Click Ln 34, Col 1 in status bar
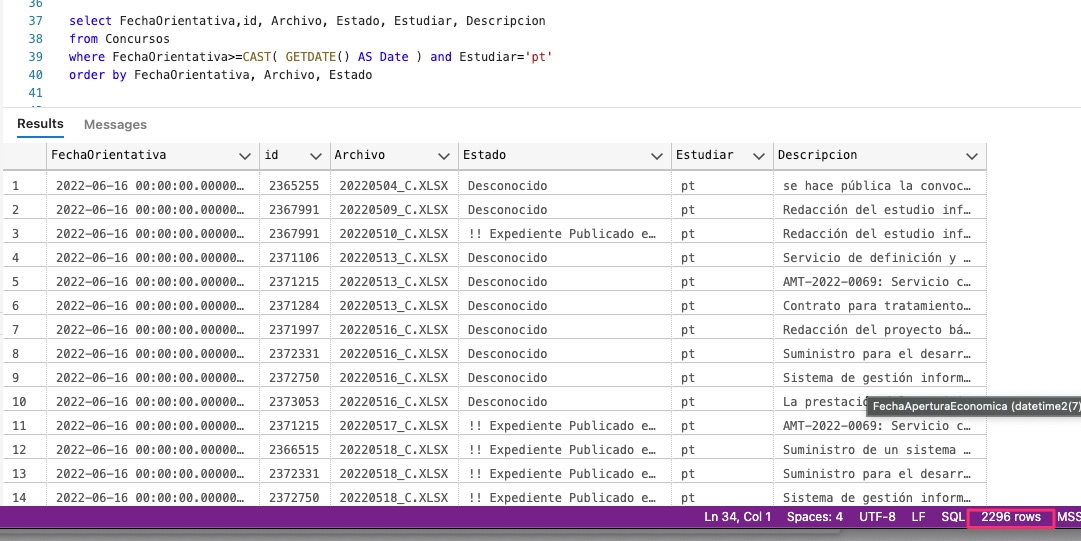This screenshot has width=1081, height=541. pos(738,517)
